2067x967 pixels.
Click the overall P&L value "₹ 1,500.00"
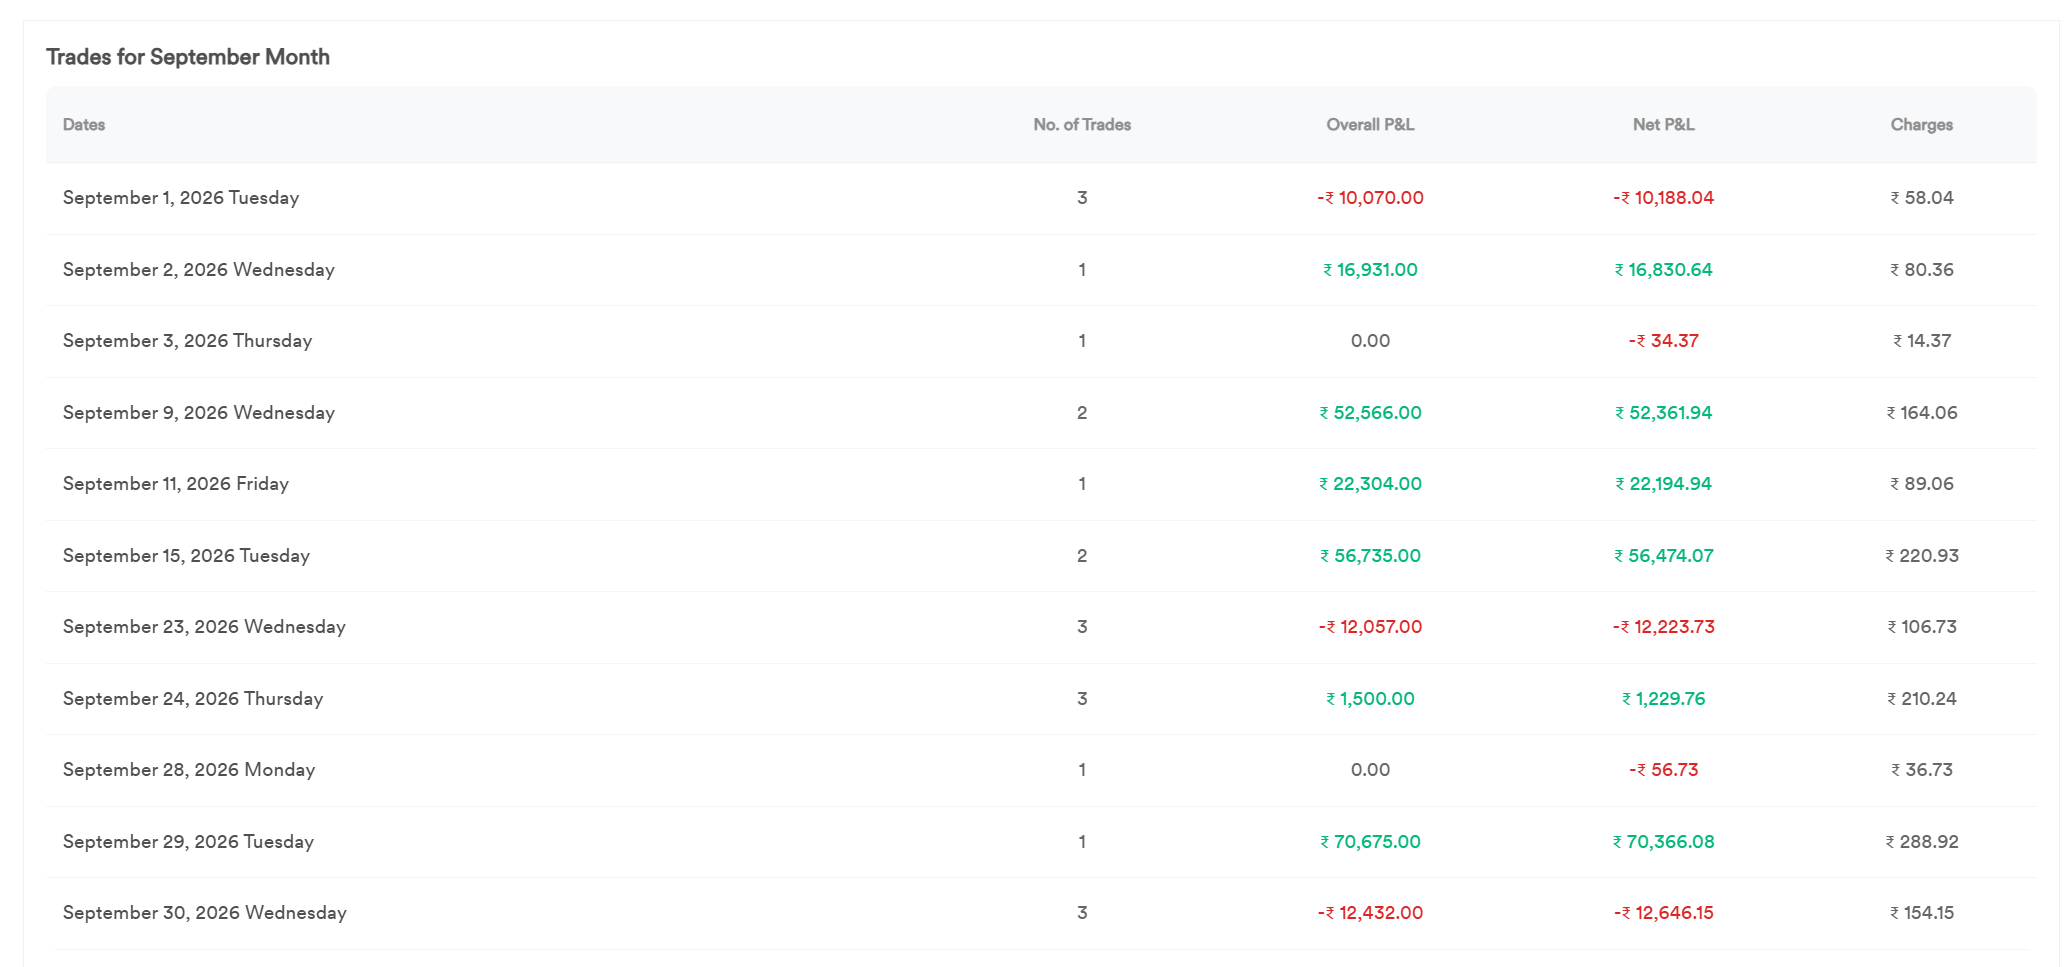tap(1370, 699)
